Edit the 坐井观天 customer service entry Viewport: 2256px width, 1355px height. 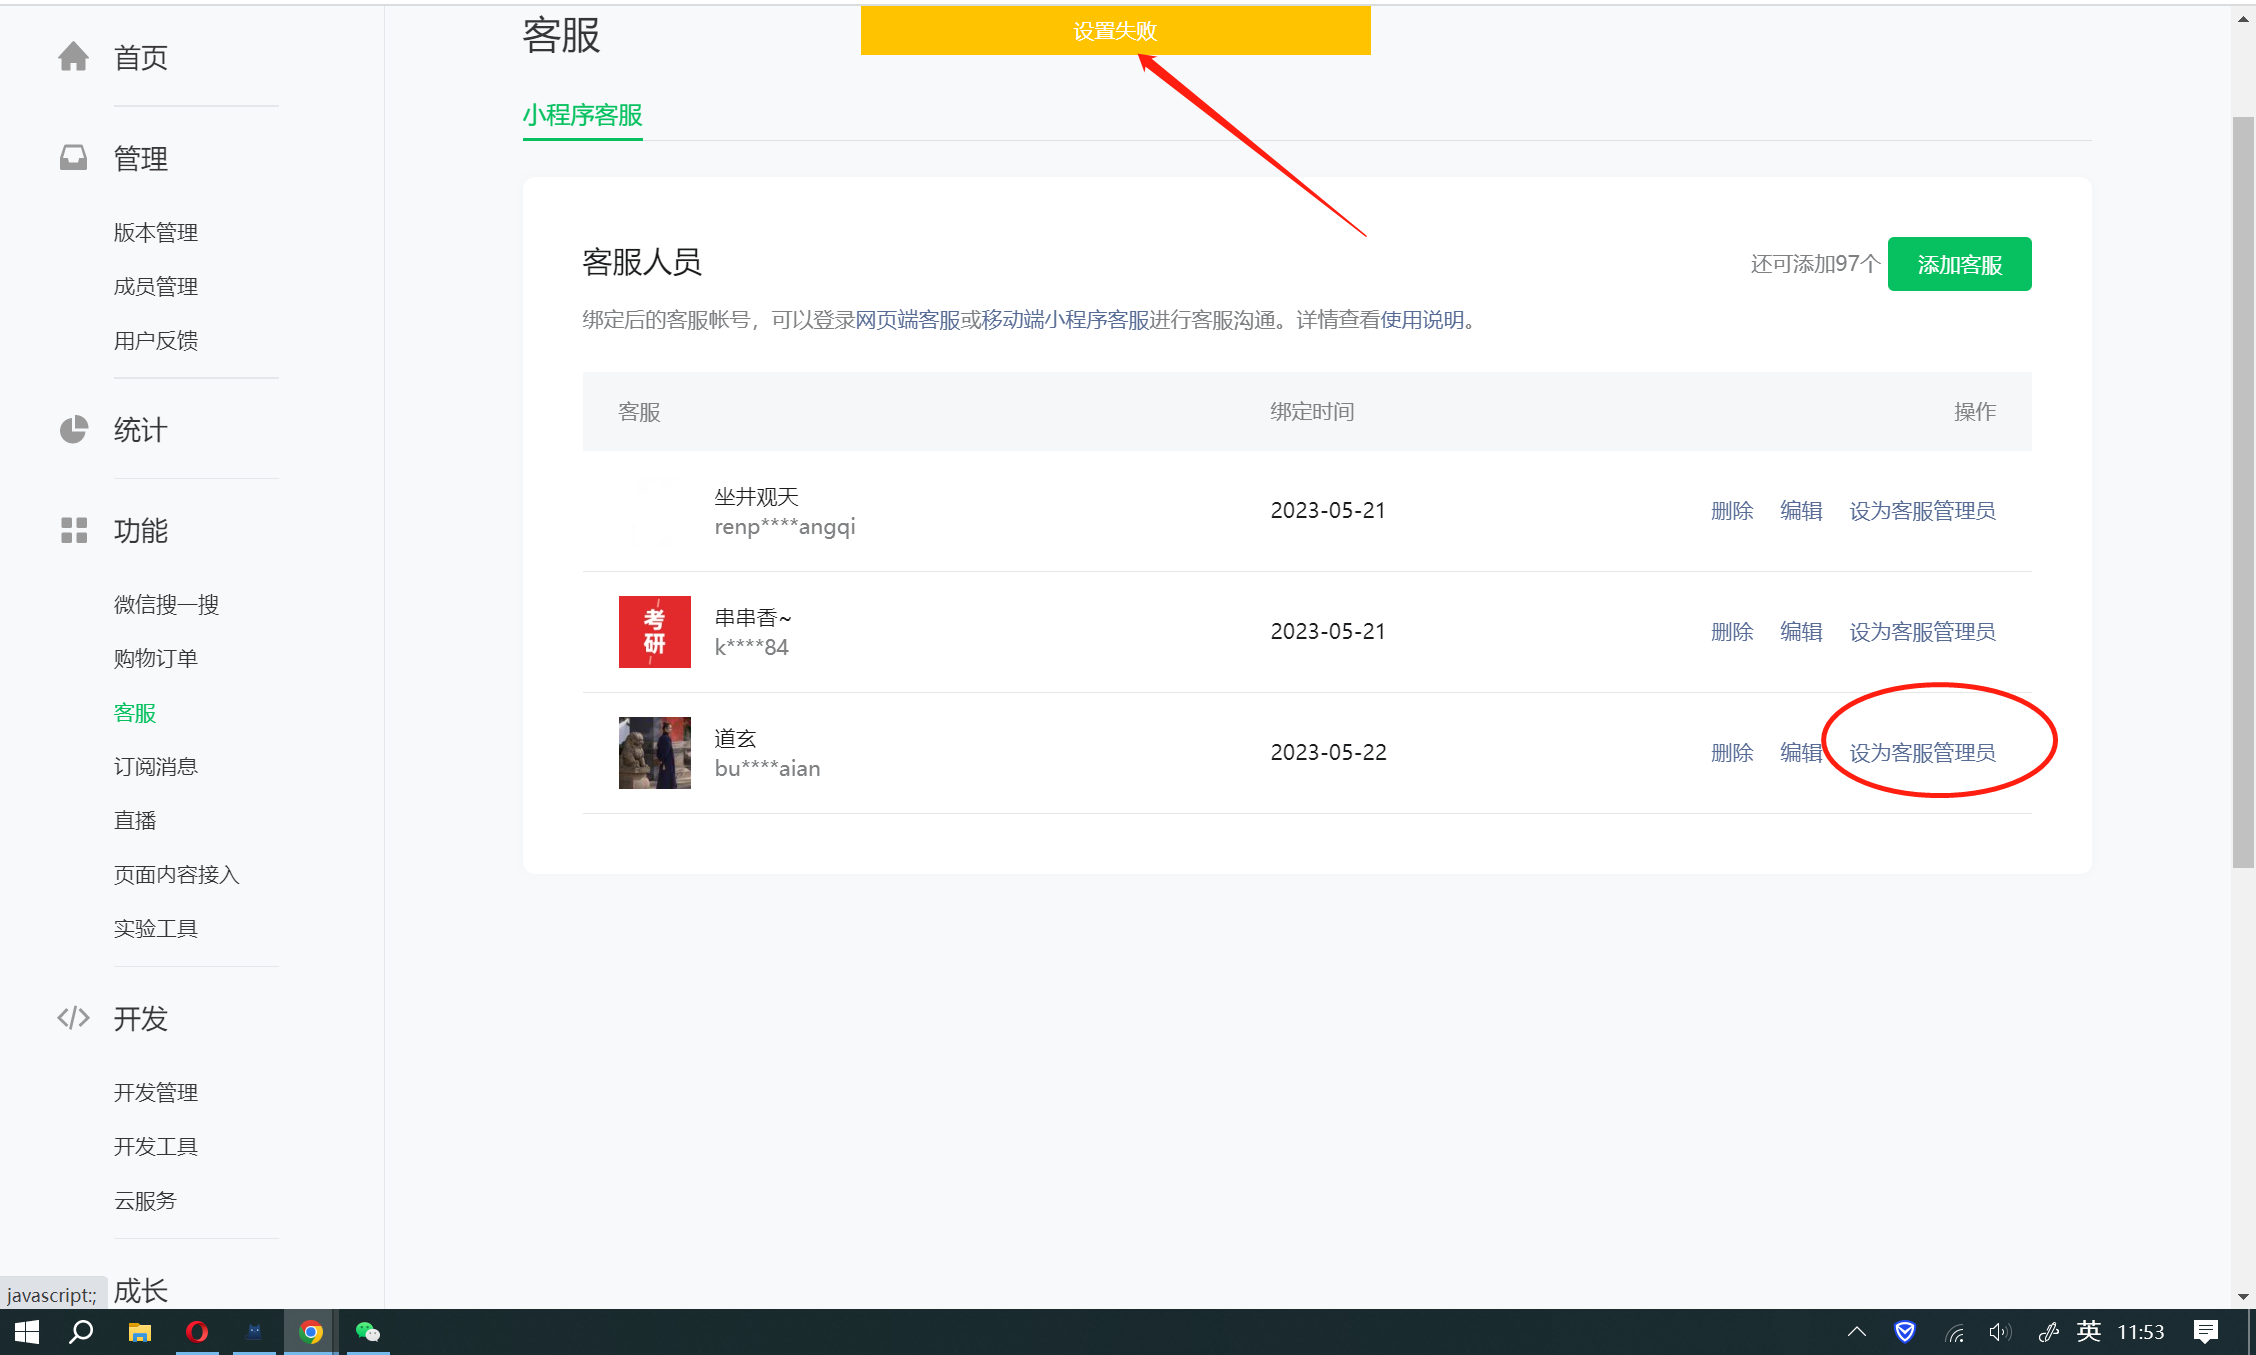pyautogui.click(x=1800, y=511)
